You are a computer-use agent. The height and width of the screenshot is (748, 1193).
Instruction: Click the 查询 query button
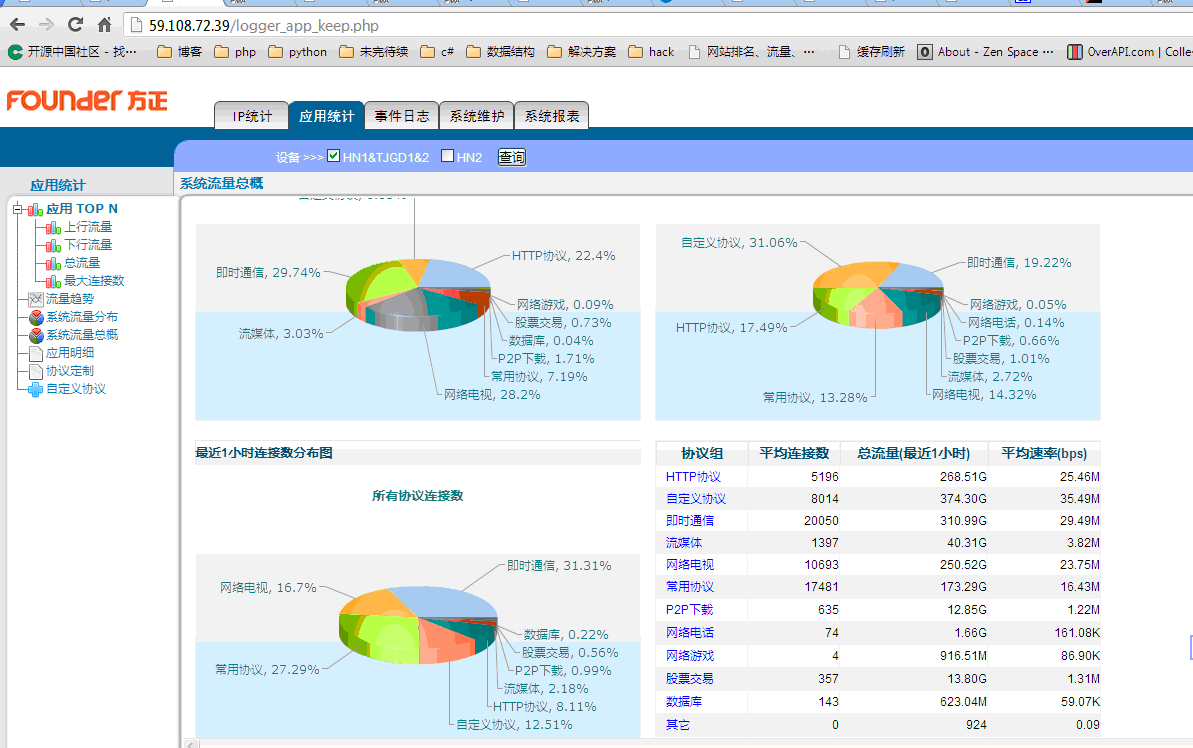tap(511, 157)
